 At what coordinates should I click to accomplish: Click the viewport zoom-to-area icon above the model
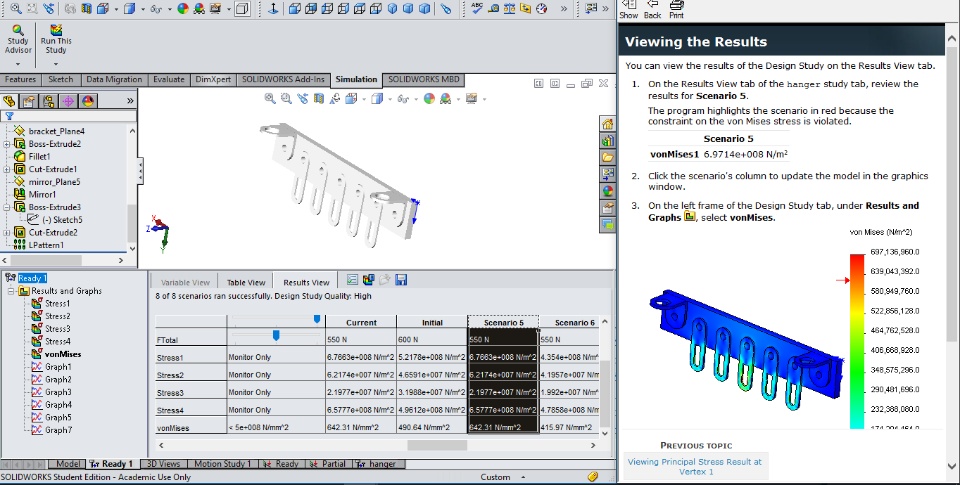coord(286,98)
